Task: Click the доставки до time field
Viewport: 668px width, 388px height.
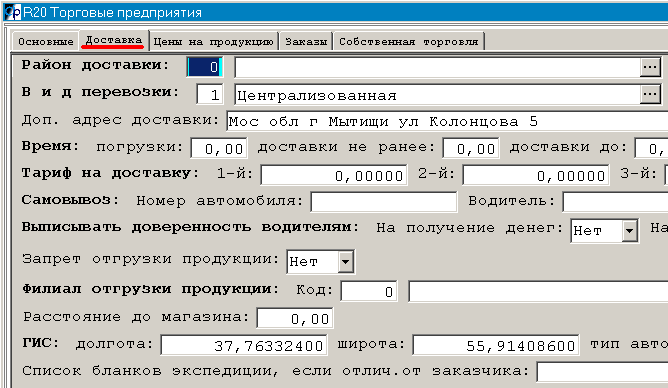Action: [x=651, y=148]
